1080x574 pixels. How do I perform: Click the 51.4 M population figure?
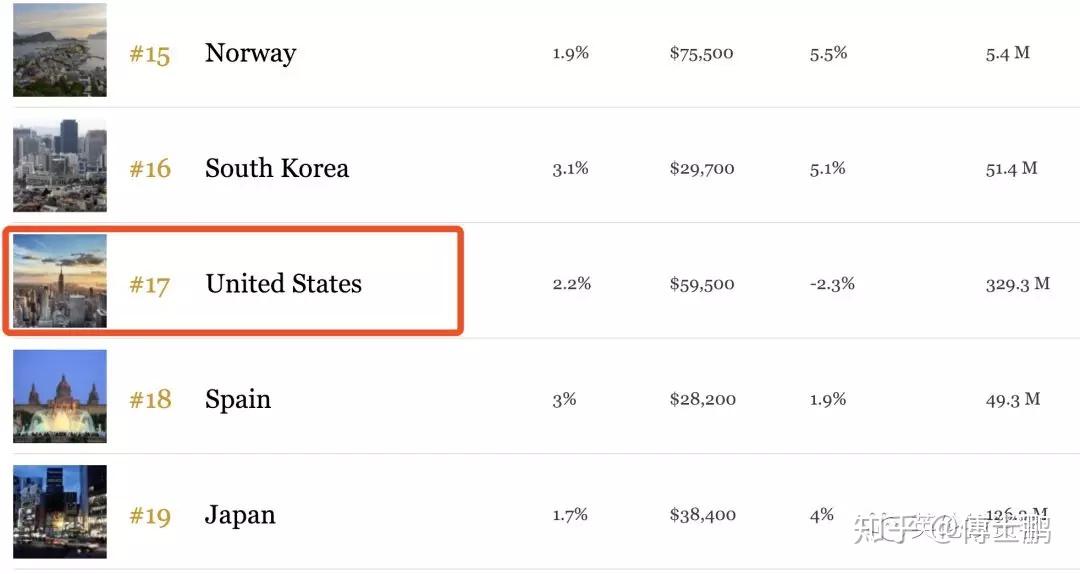point(1011,169)
